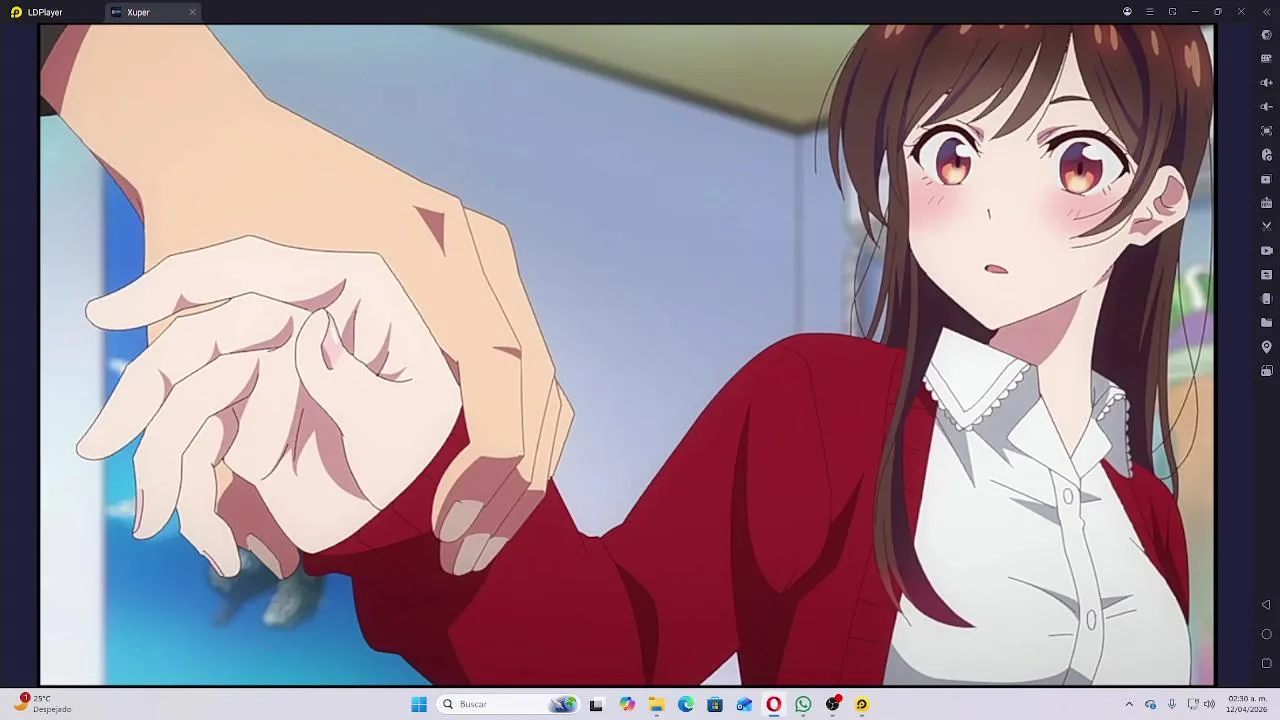The width and height of the screenshot is (1280, 720).
Task: Open network status tray icon
Action: [x=1193, y=704]
